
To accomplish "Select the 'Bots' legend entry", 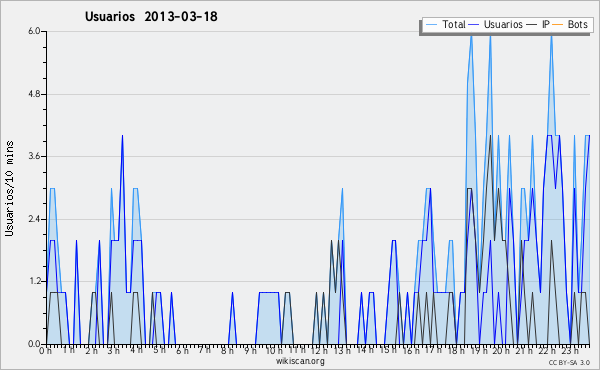I will coord(570,24).
